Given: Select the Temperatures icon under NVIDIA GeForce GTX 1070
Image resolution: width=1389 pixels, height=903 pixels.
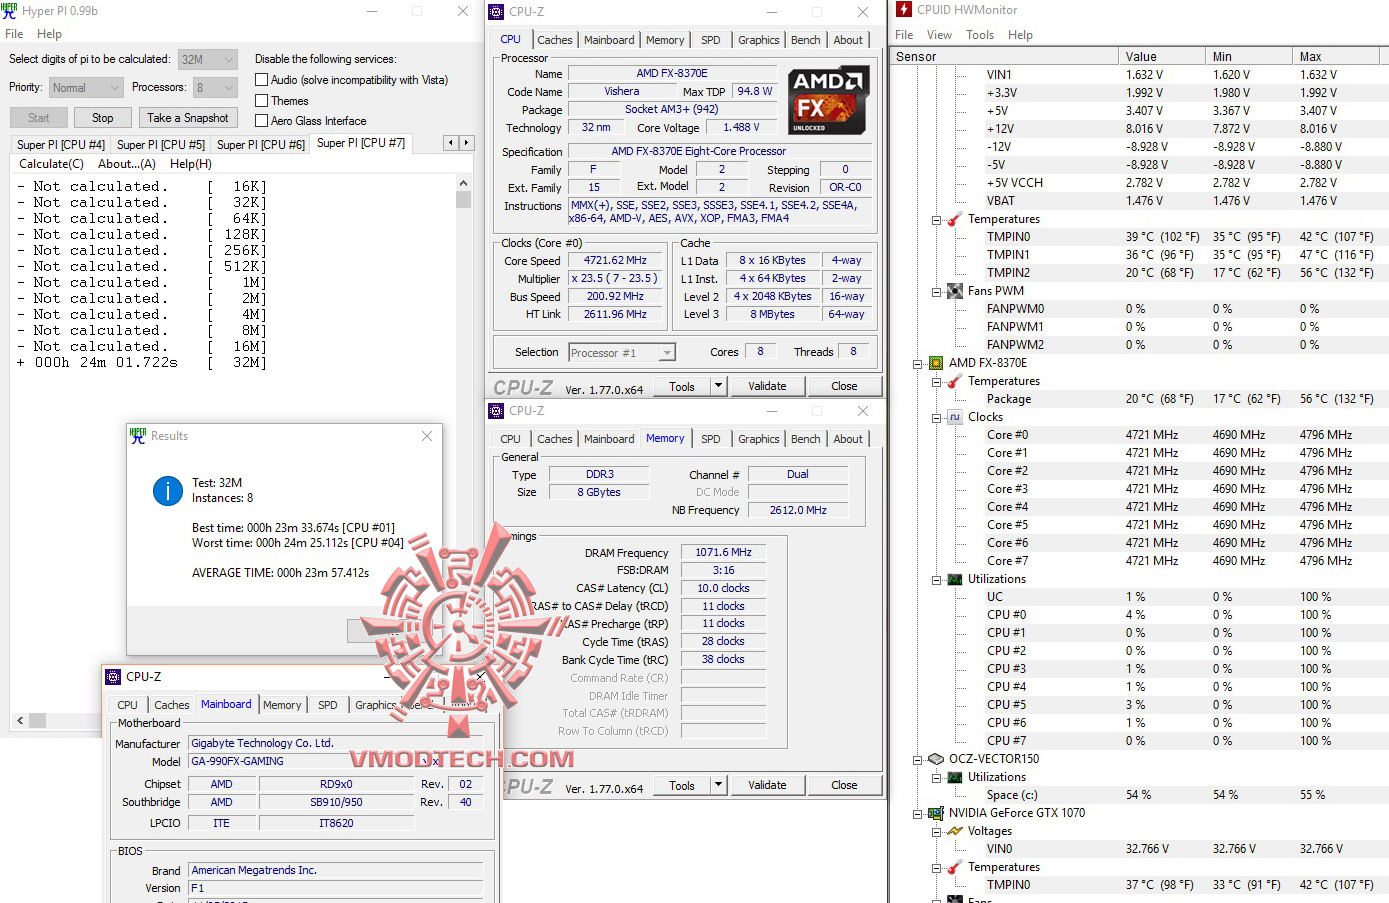Looking at the screenshot, I should pyautogui.click(x=955, y=867).
